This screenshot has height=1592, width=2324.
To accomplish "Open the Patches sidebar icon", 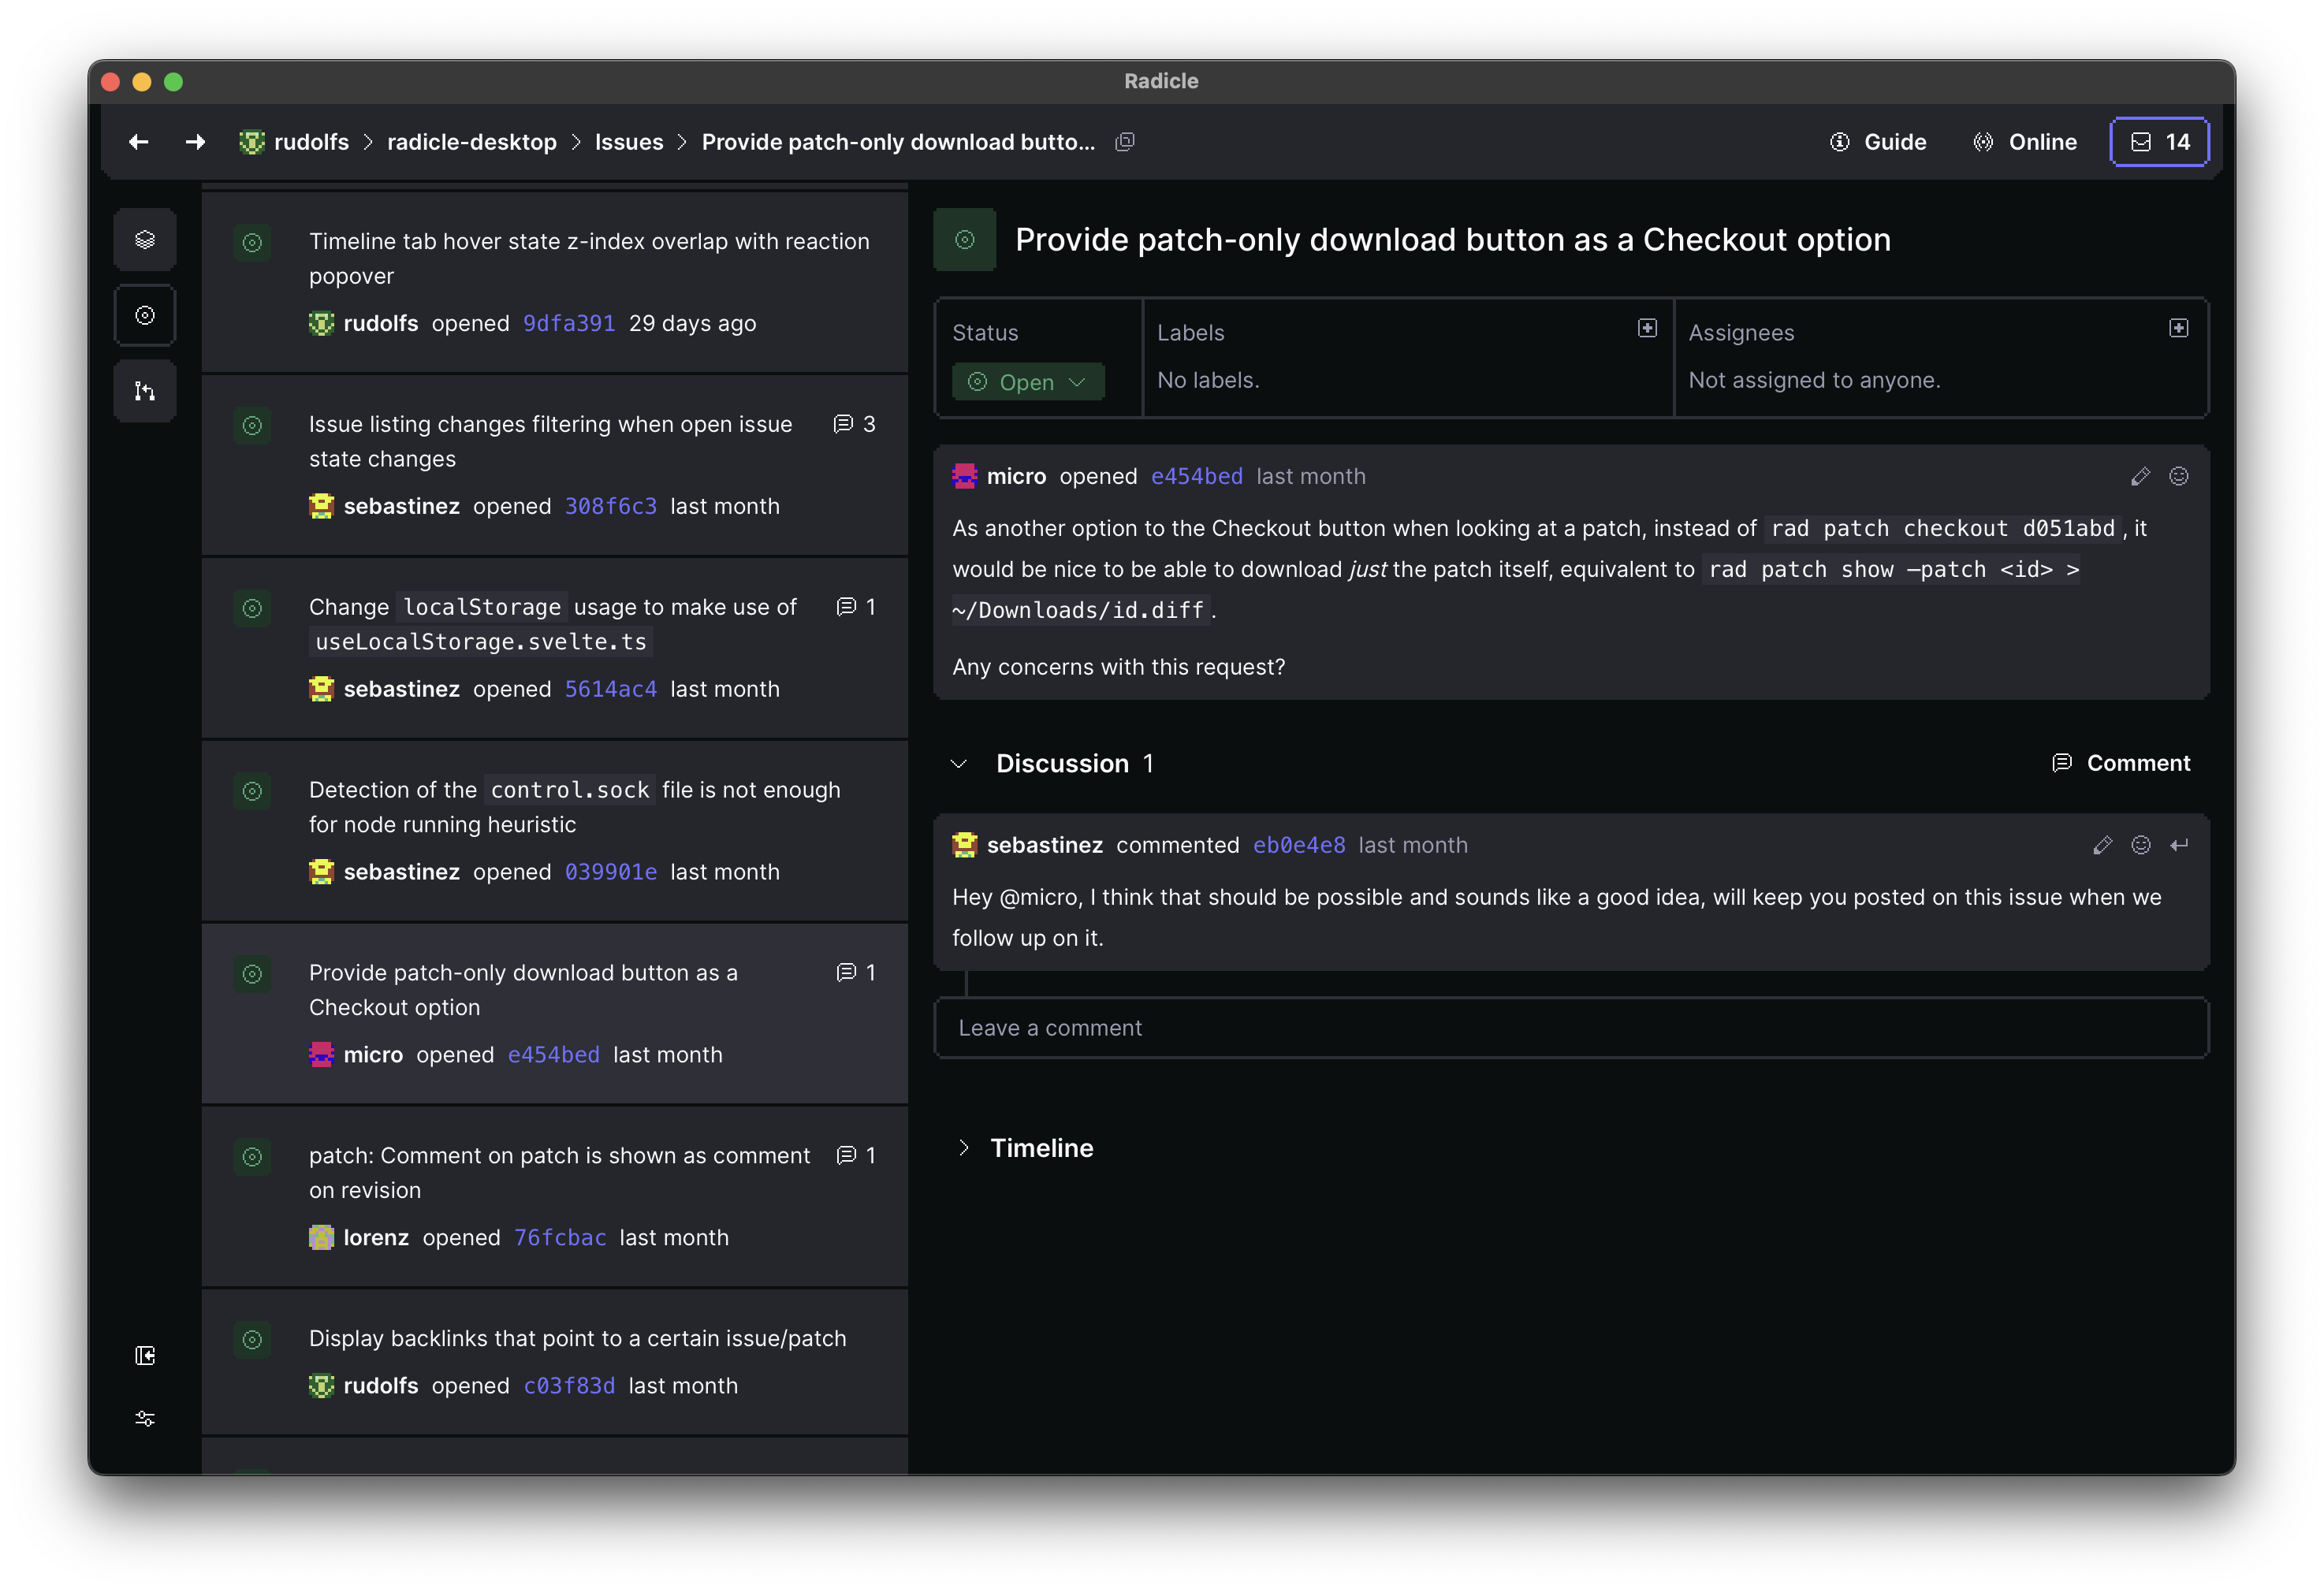I will [145, 391].
